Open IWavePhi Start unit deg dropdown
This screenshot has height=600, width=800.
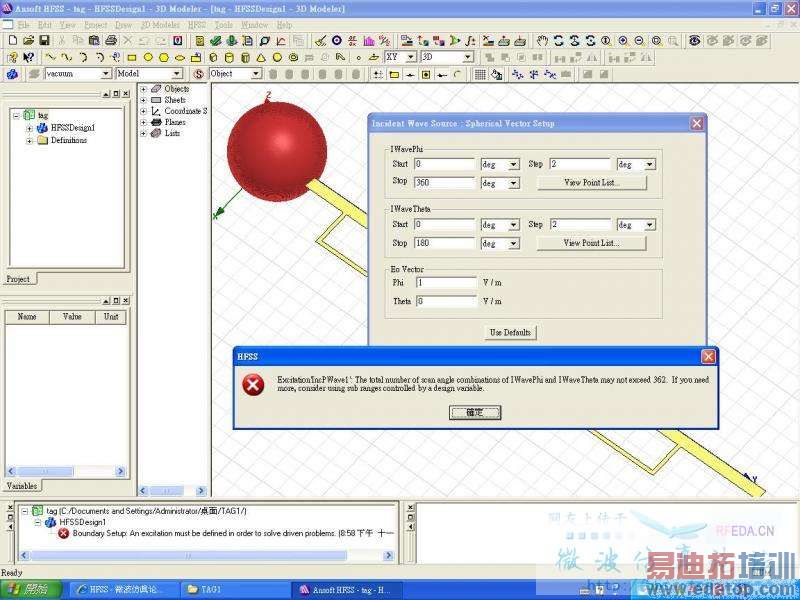514,164
